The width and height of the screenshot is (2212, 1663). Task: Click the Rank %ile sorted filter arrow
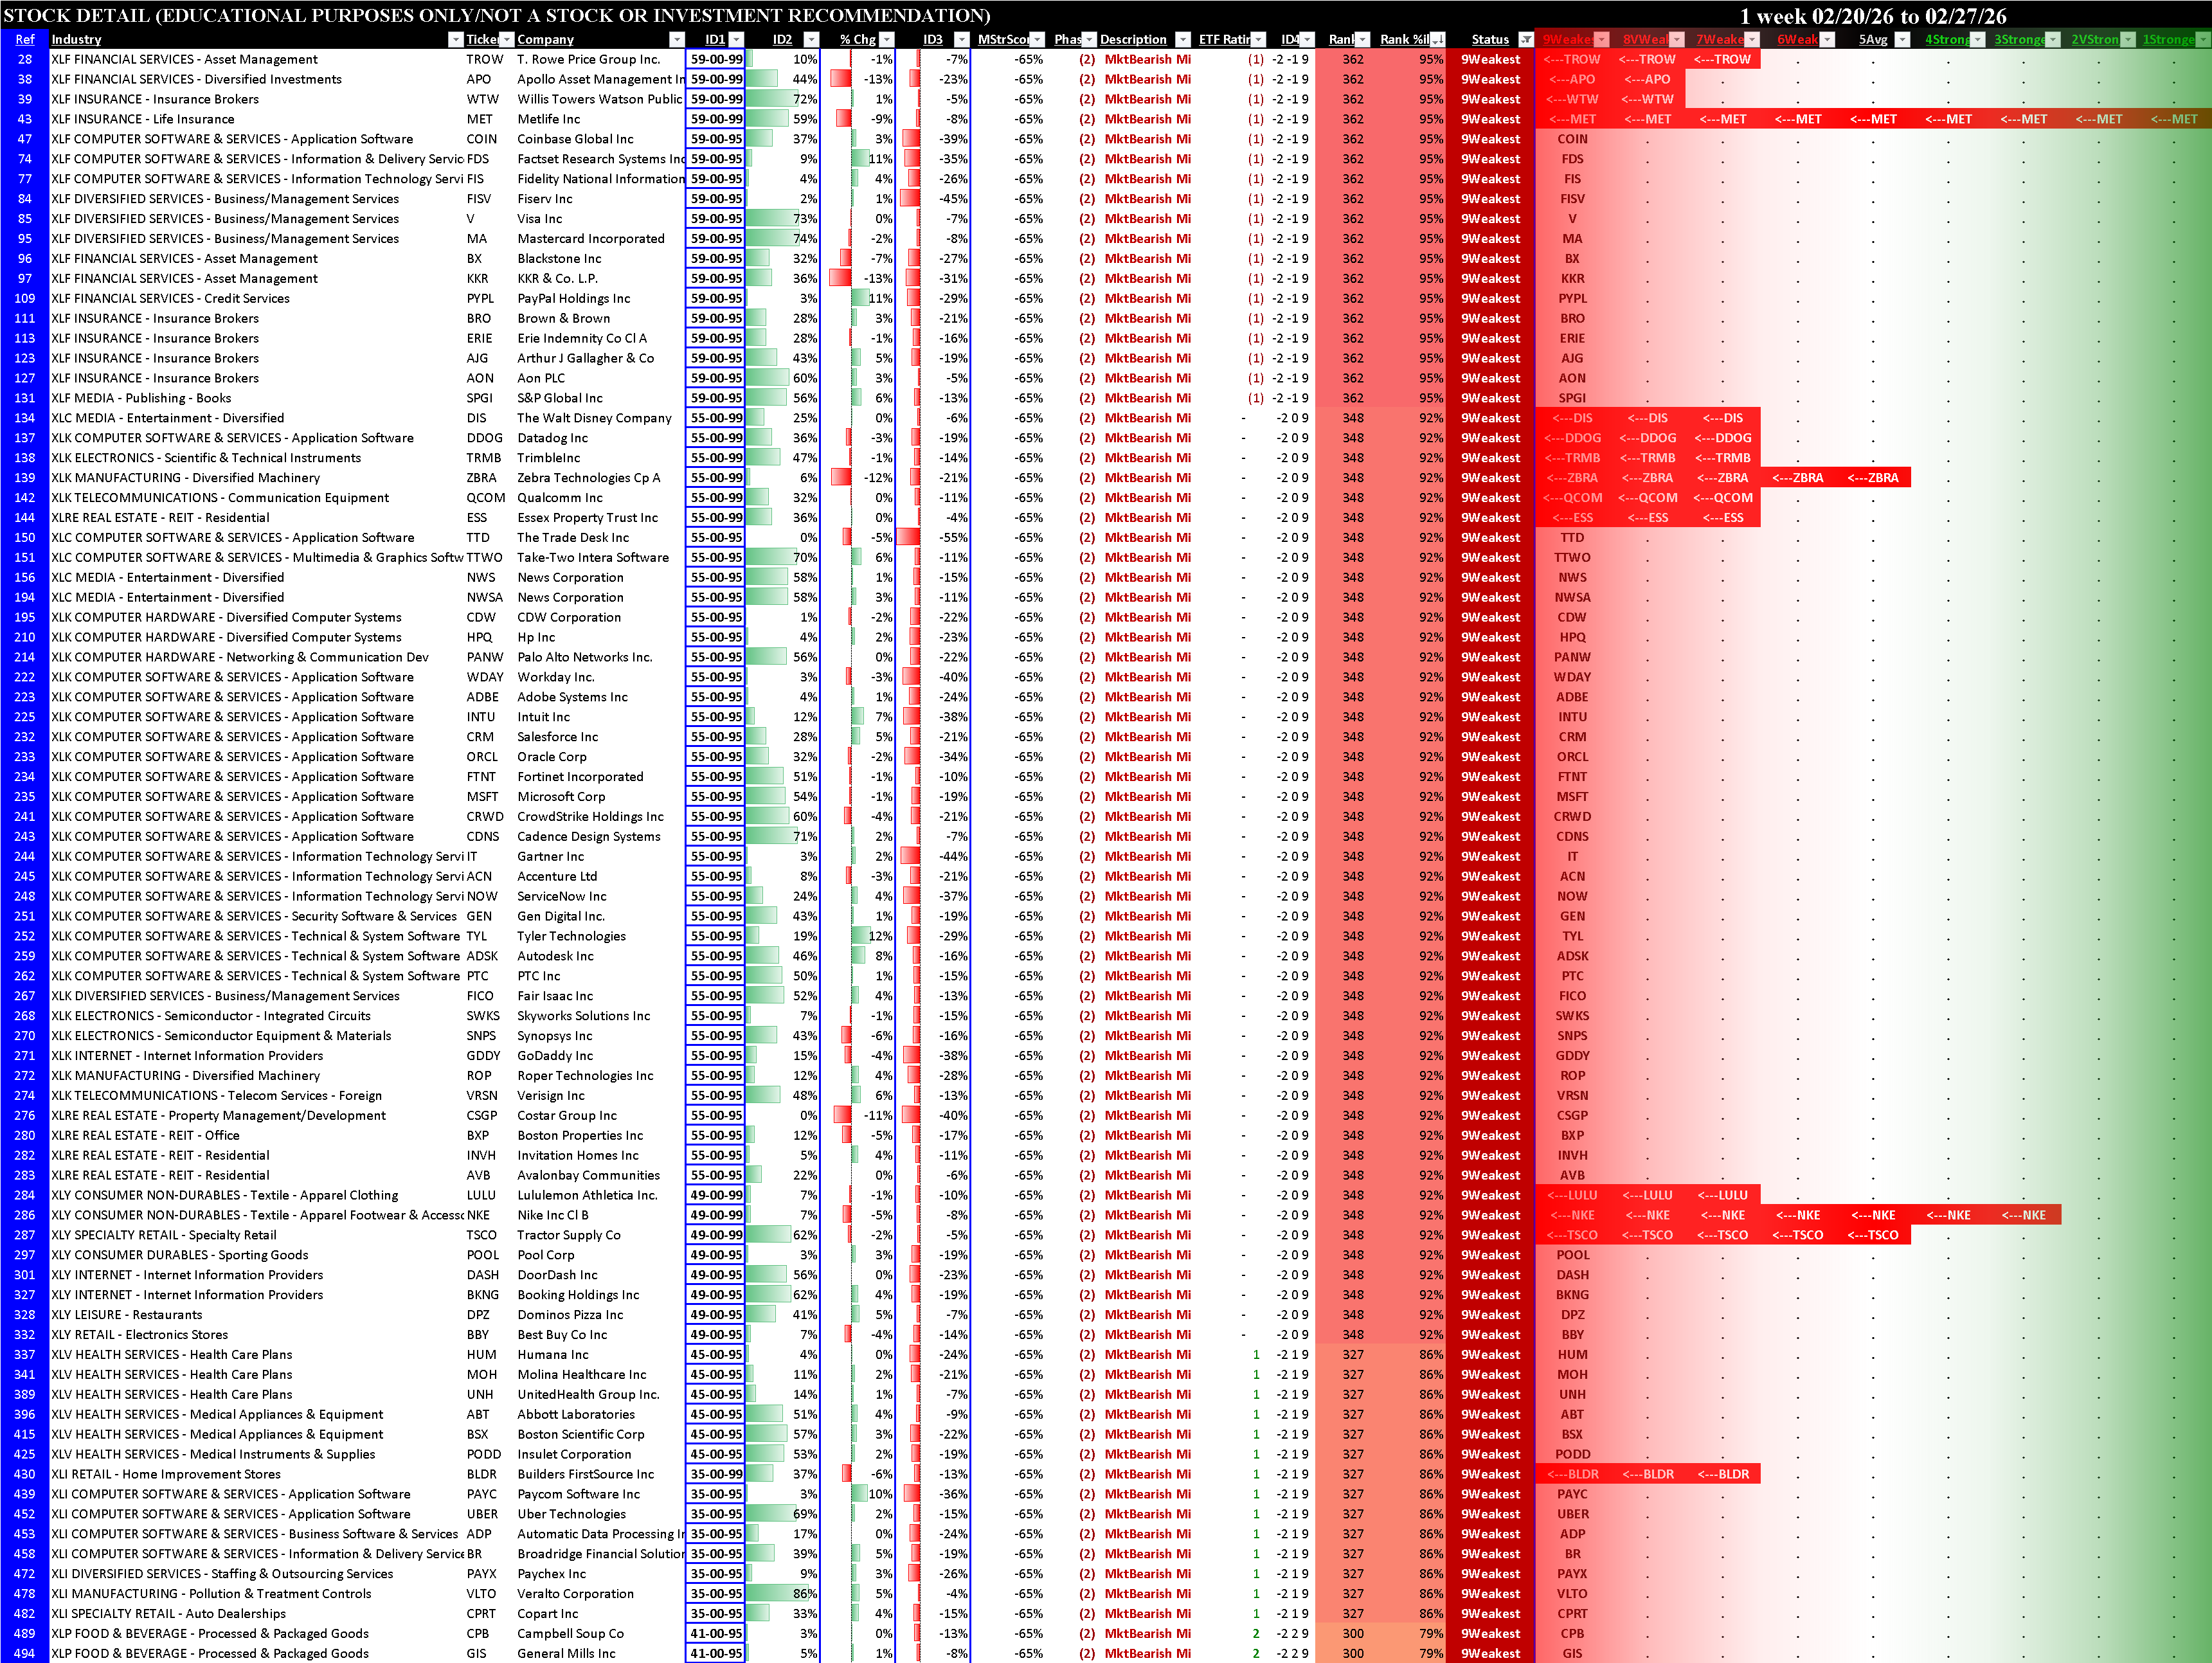1437,40
